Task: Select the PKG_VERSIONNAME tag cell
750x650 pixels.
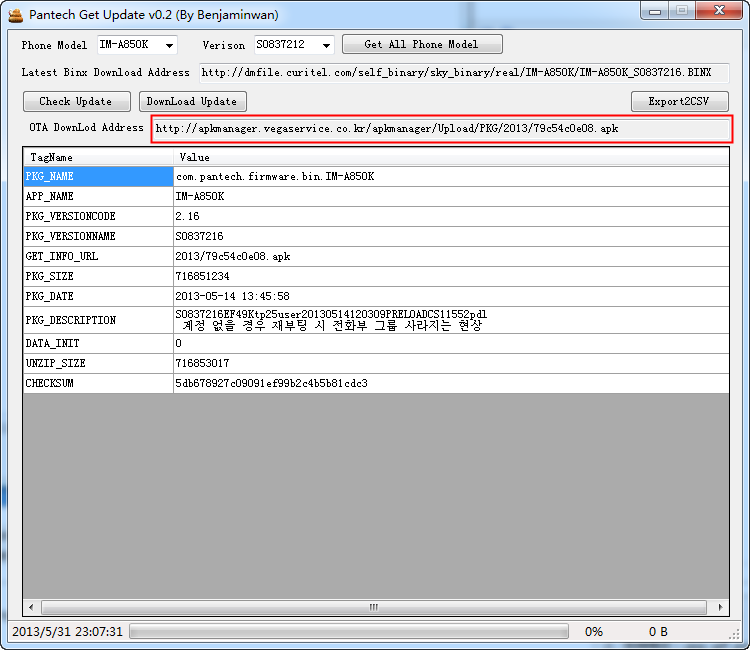Action: click(98, 237)
